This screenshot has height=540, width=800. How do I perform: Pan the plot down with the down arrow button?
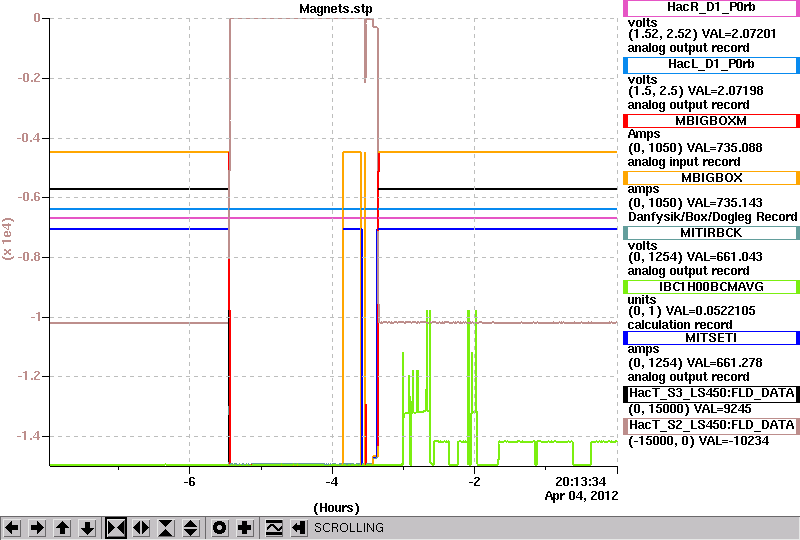click(x=88, y=528)
